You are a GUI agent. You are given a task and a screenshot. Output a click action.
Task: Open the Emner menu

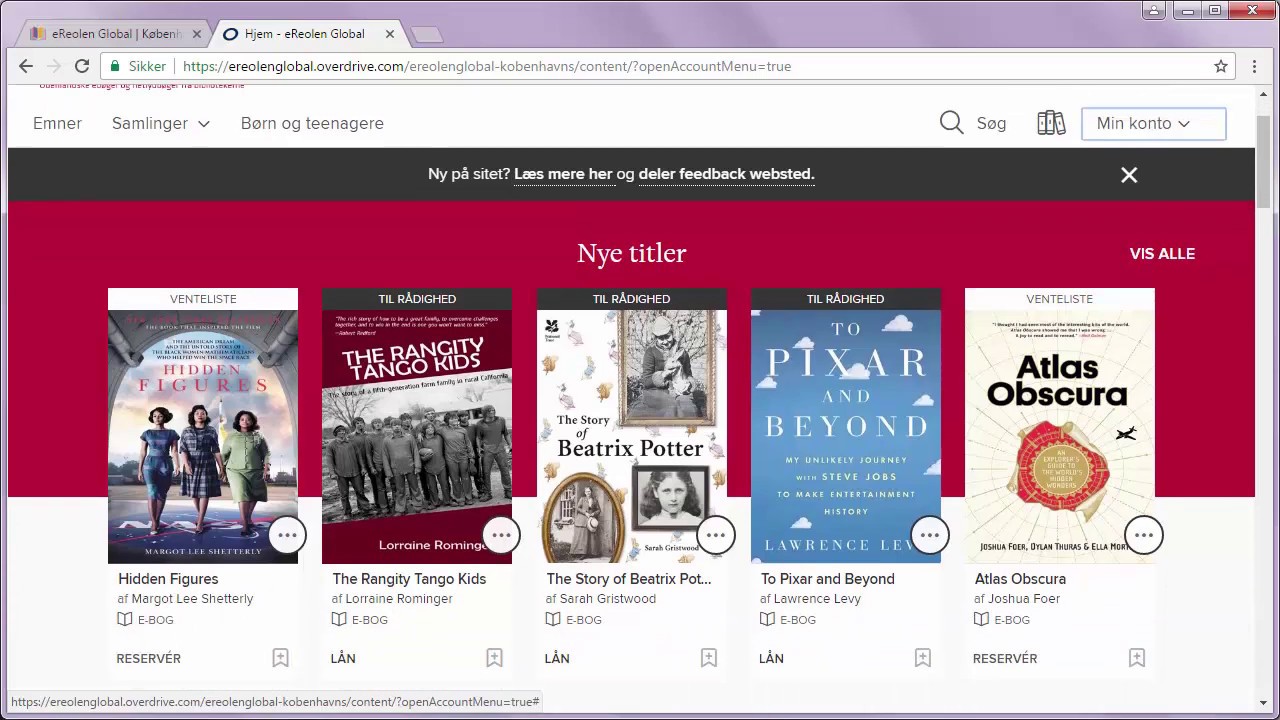[x=57, y=123]
